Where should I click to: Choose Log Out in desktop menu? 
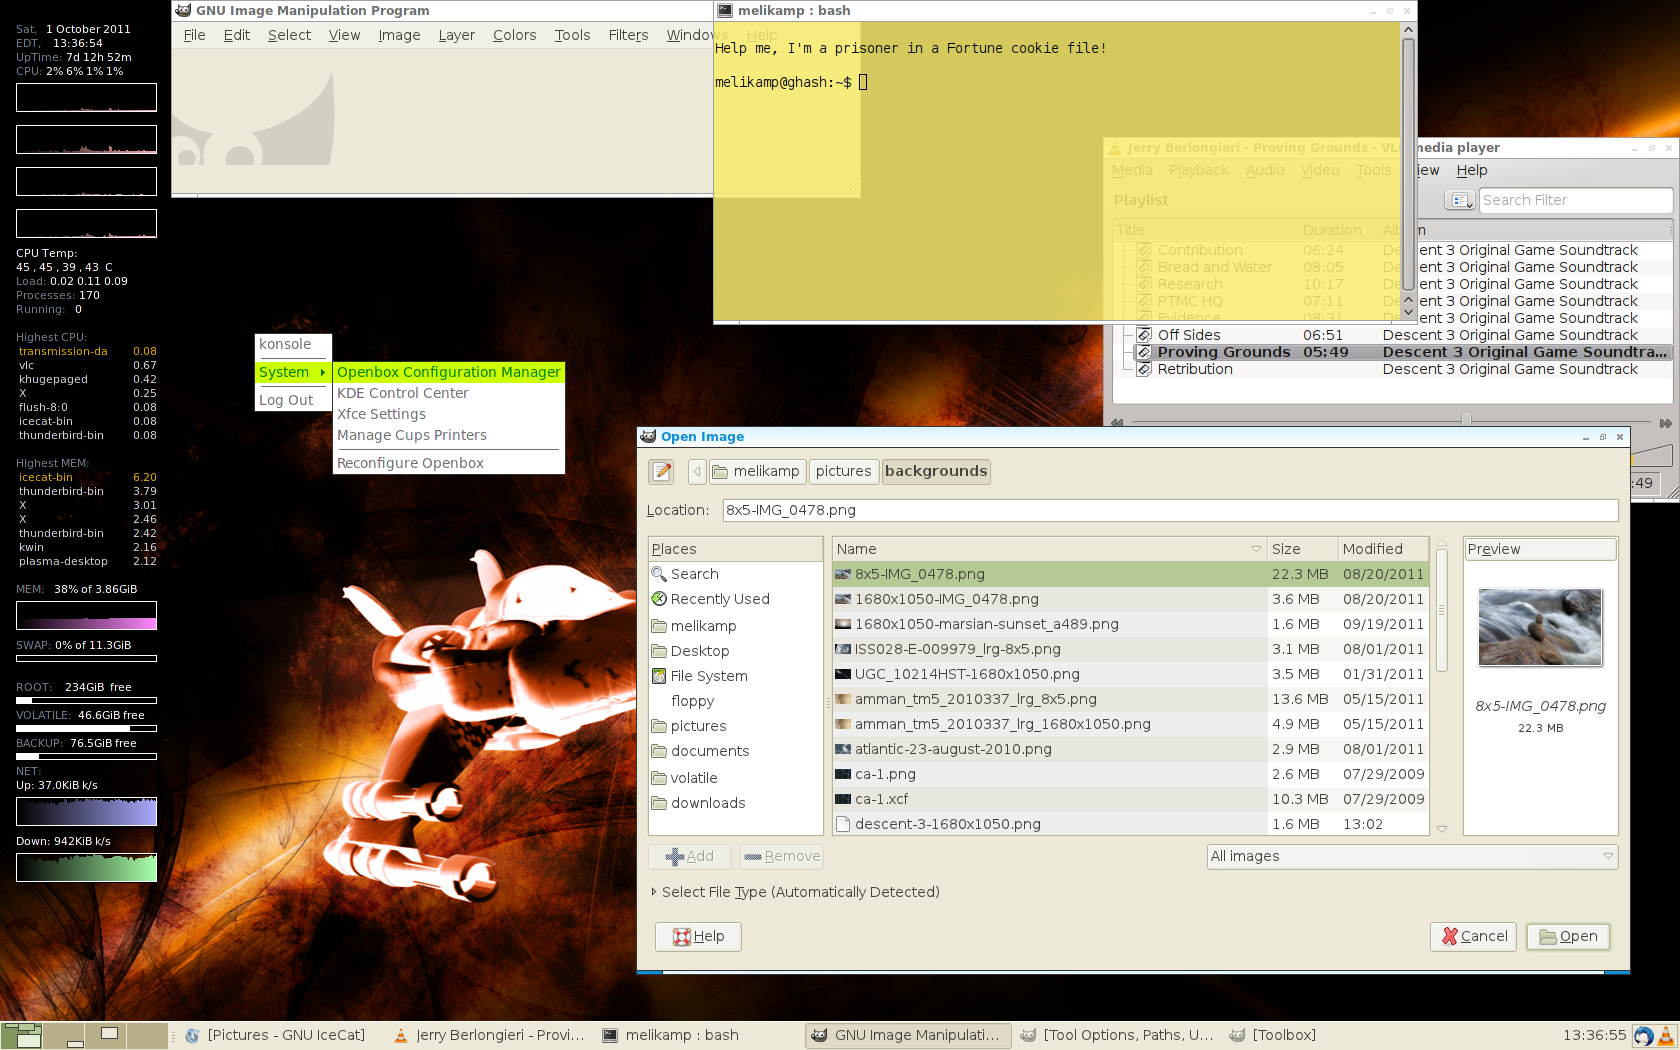(x=292, y=400)
